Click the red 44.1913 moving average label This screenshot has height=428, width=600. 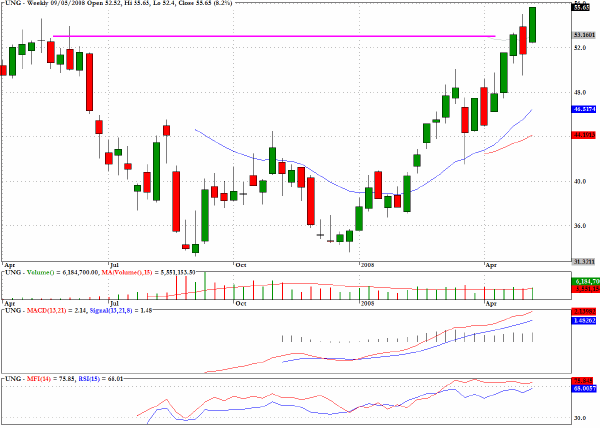(584, 135)
